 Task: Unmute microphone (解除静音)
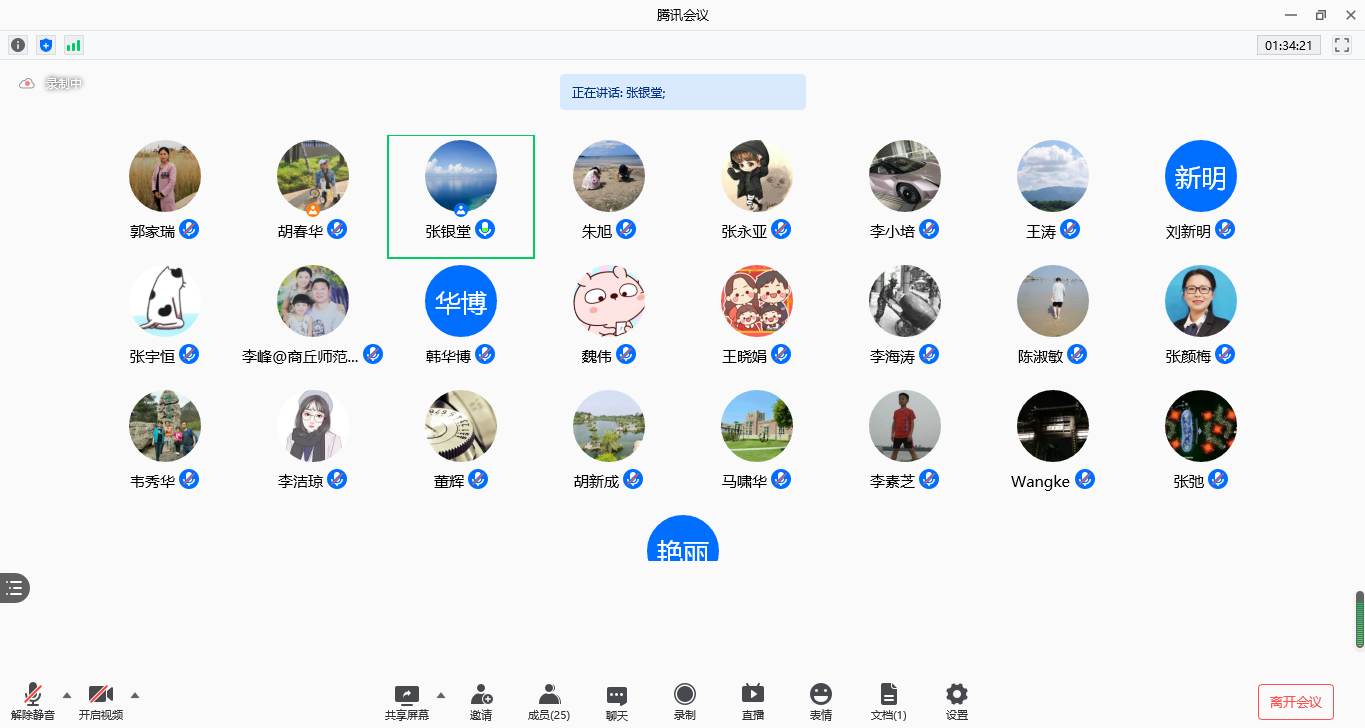click(33, 702)
